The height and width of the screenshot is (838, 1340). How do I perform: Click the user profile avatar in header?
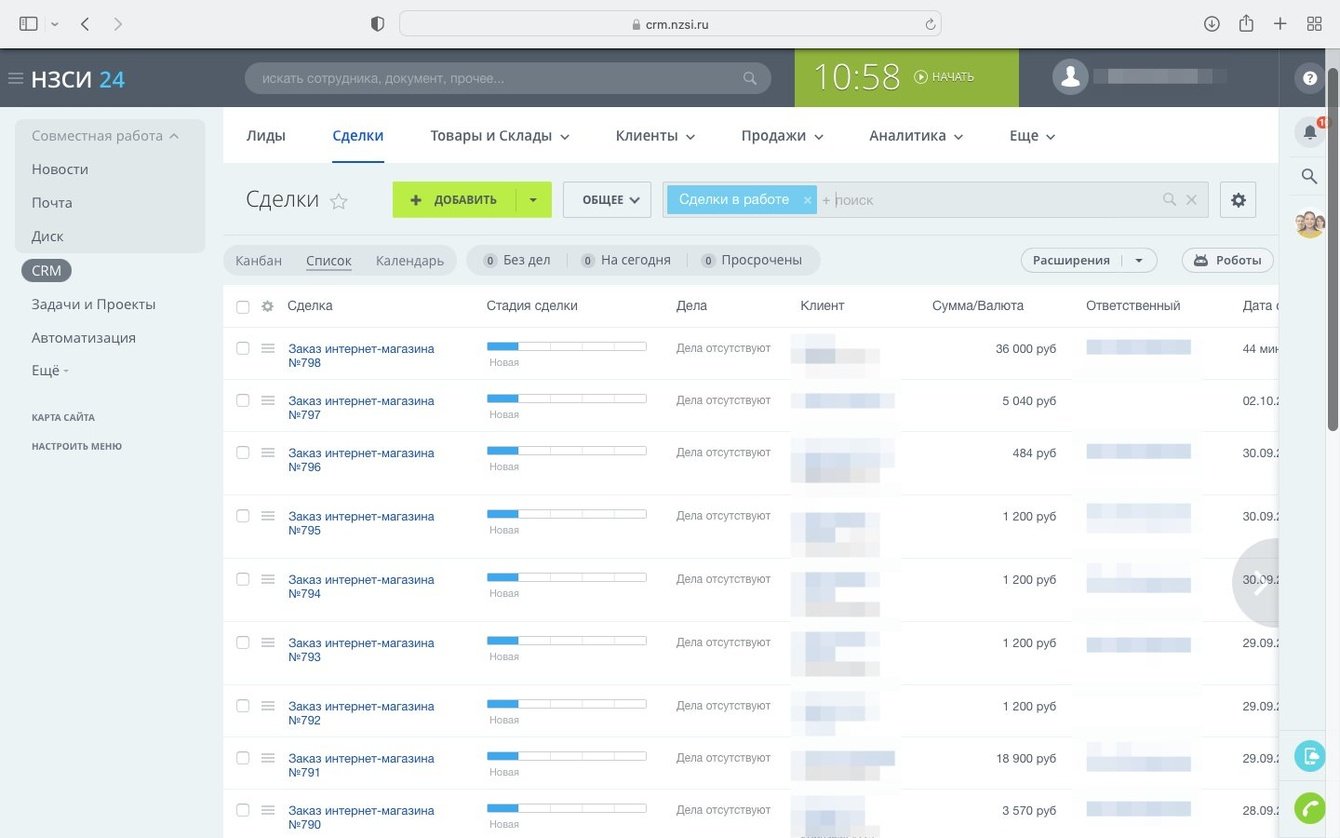pyautogui.click(x=1071, y=77)
